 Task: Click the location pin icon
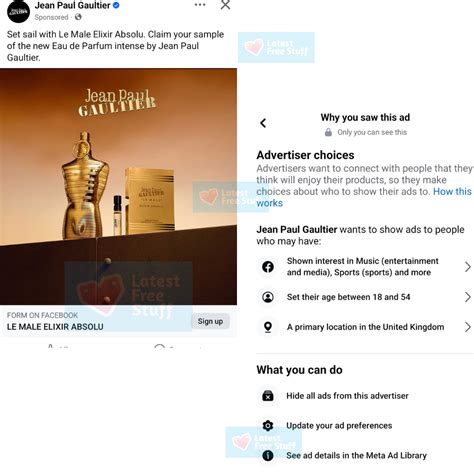coord(268,327)
